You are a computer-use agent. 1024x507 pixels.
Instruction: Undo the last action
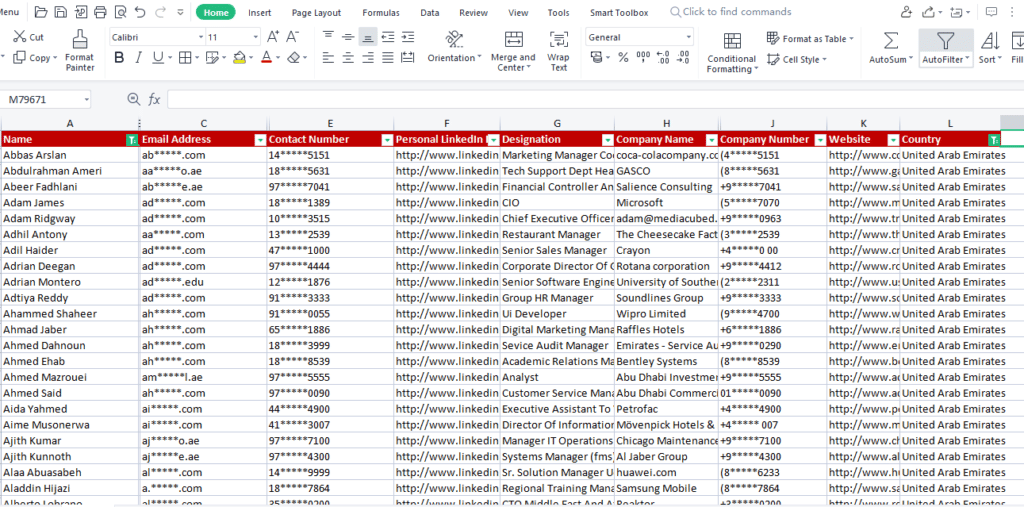(140, 12)
